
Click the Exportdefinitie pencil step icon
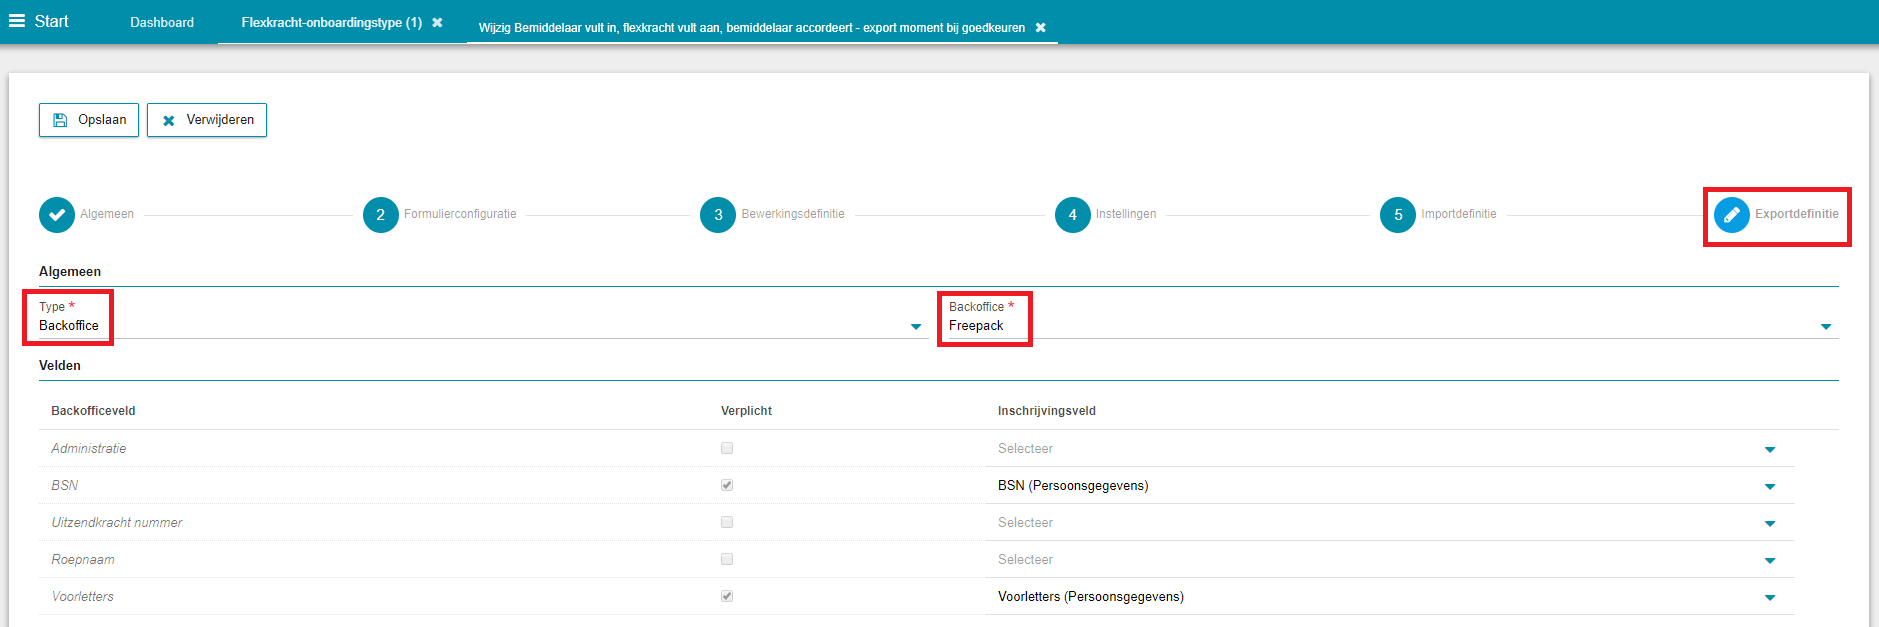click(1731, 214)
